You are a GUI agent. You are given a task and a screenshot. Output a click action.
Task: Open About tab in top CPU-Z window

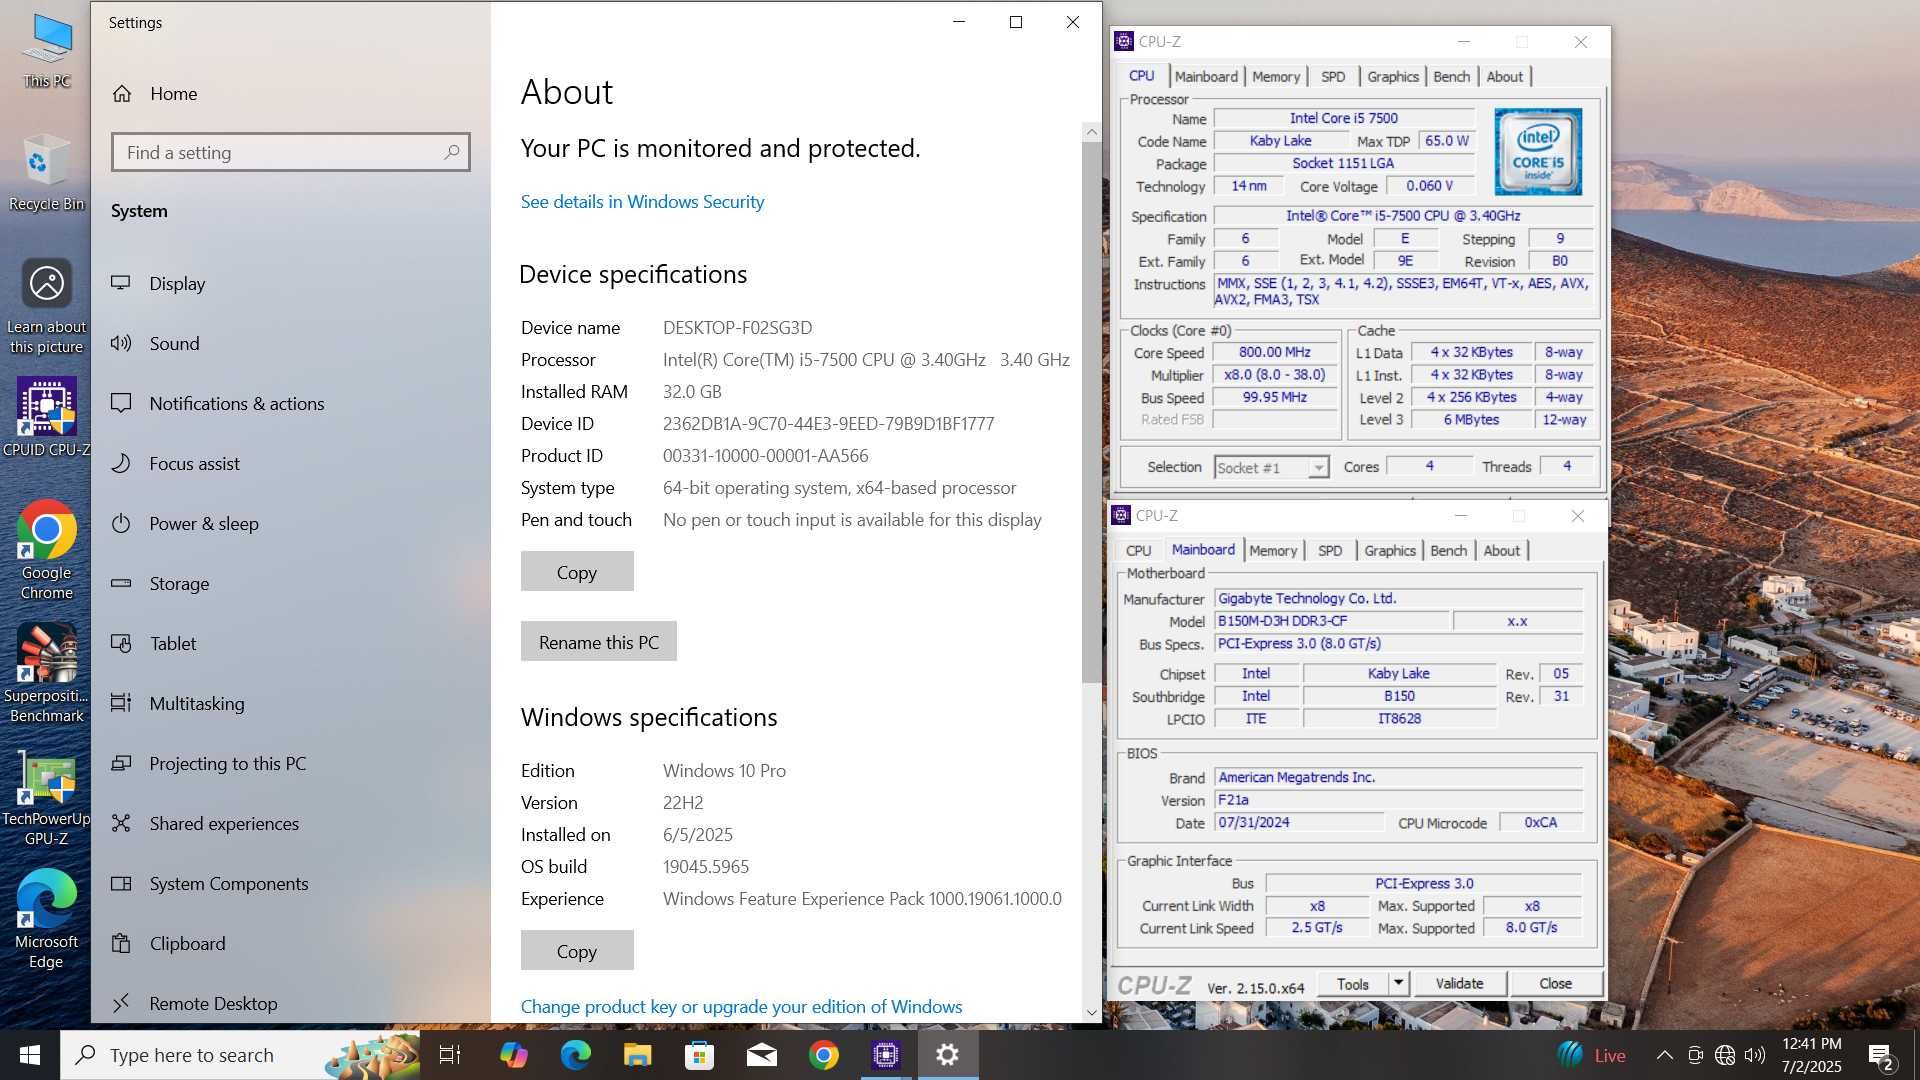click(x=1504, y=77)
